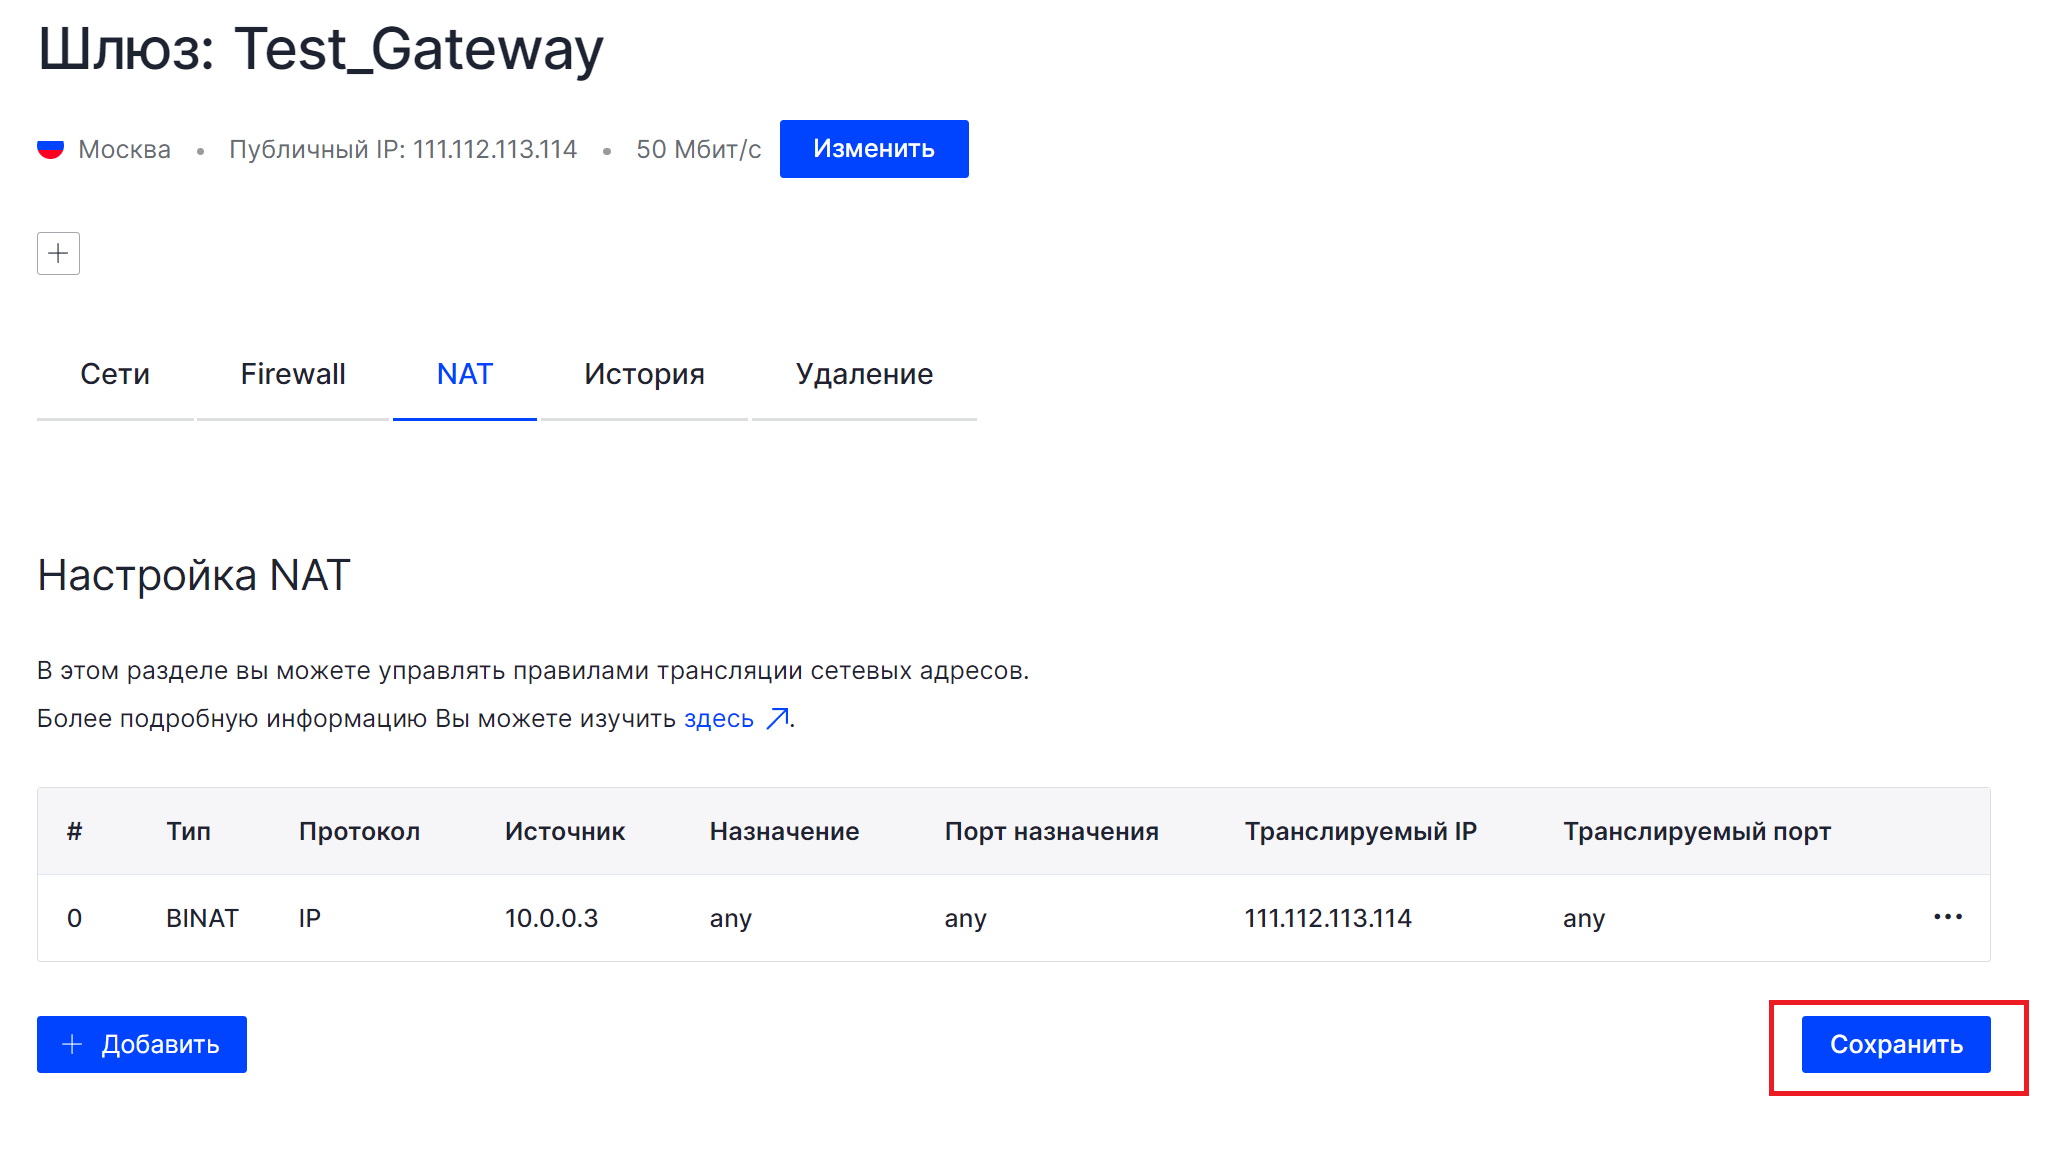2048x1158 pixels.
Task: Click the plus icon below Москва
Action: click(x=58, y=253)
